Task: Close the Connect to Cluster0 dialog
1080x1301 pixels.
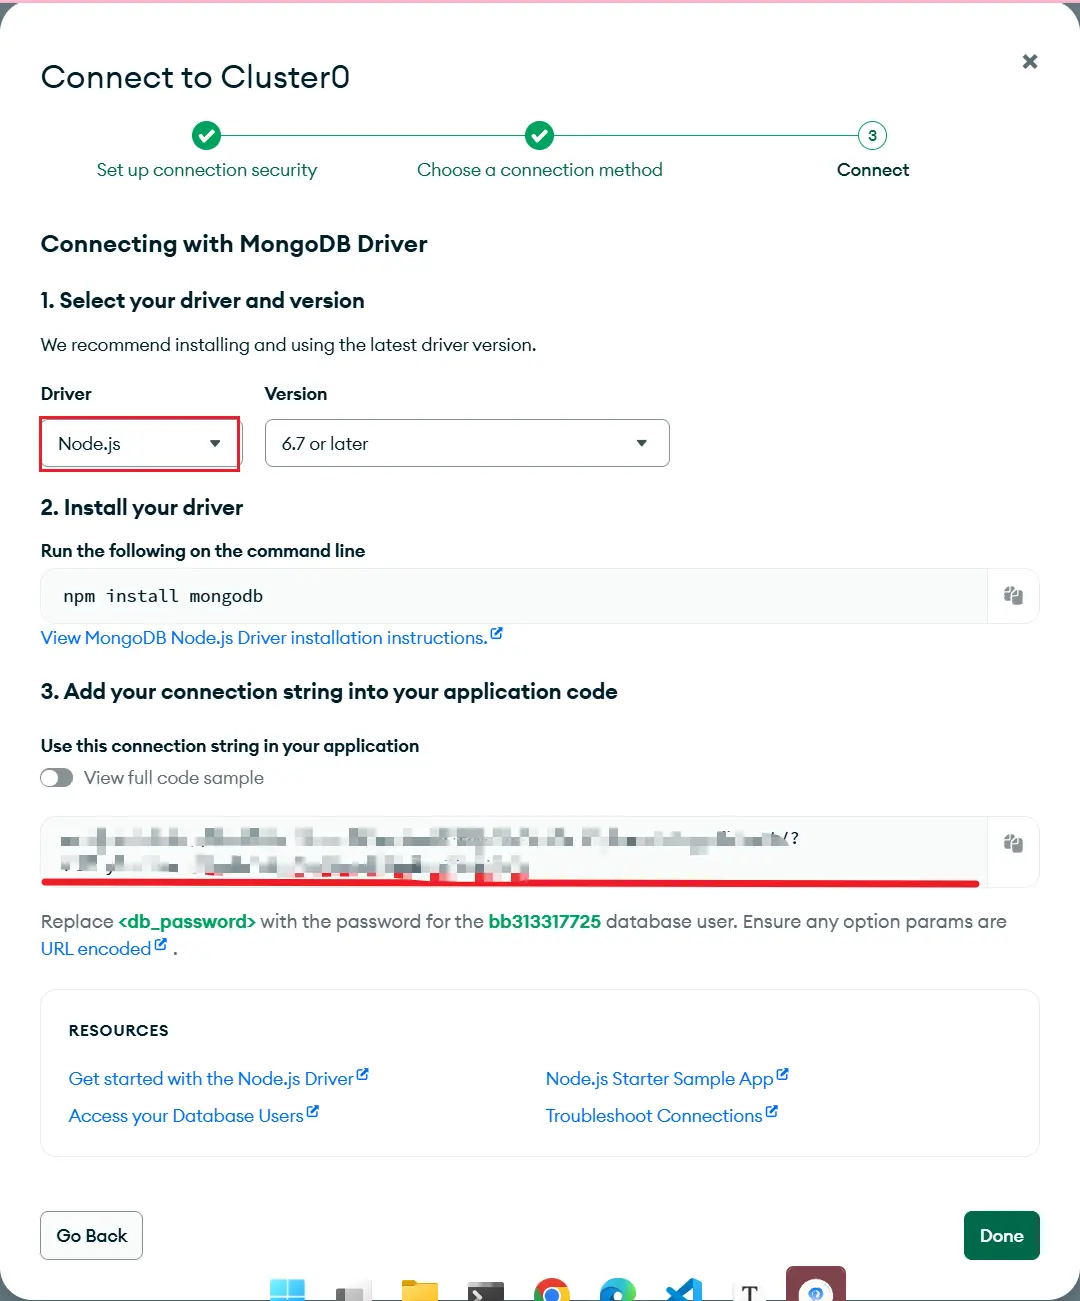Action: pos(1030,62)
